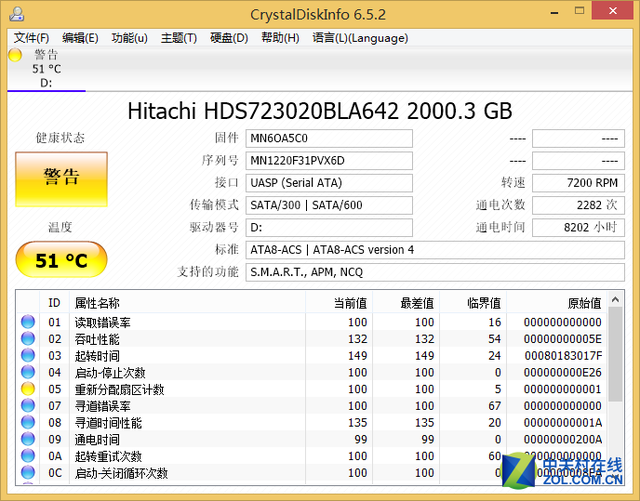
Task: Open the 语言(L)(Language) menu
Action: (360, 38)
